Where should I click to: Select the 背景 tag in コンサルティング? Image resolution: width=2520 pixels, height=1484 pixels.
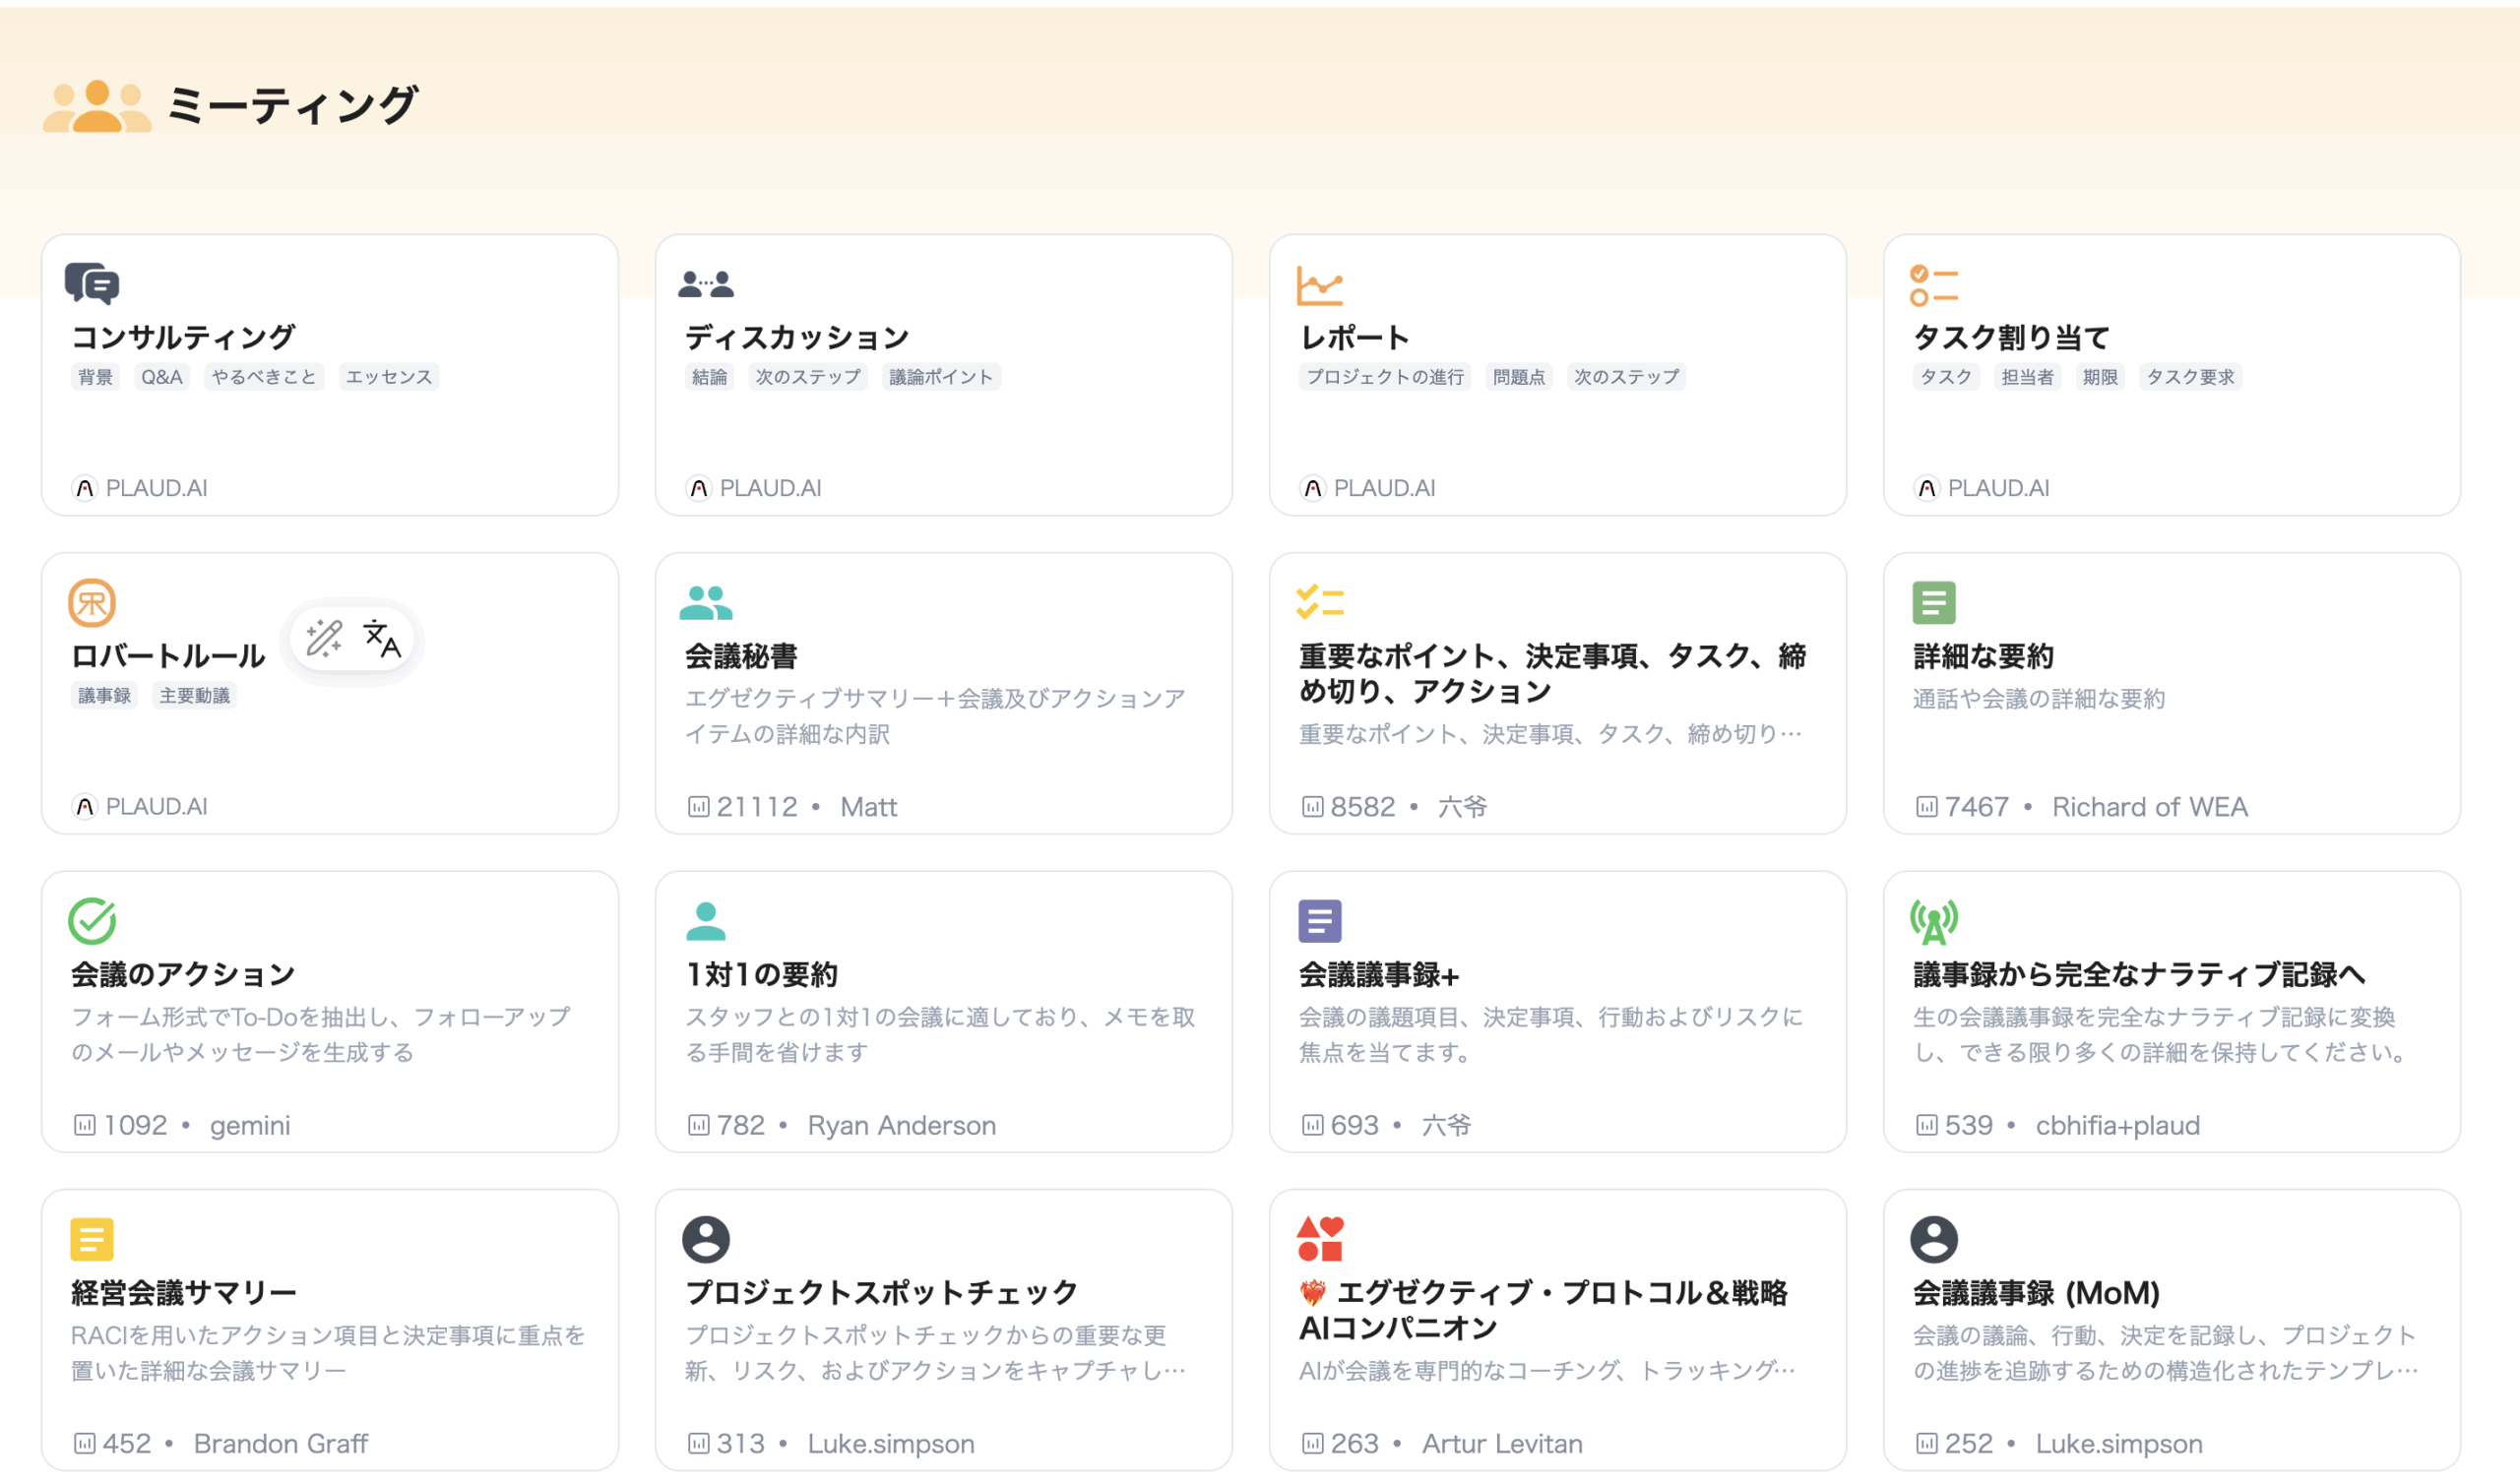click(95, 377)
